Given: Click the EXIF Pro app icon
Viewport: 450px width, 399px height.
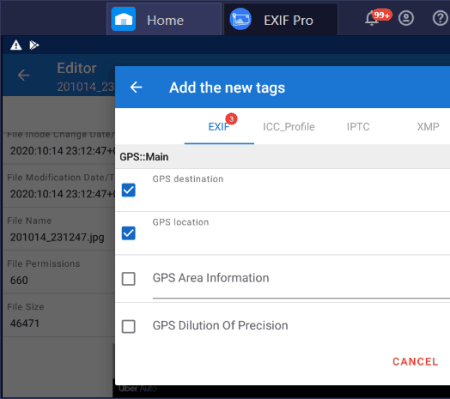Looking at the screenshot, I should click(240, 19).
